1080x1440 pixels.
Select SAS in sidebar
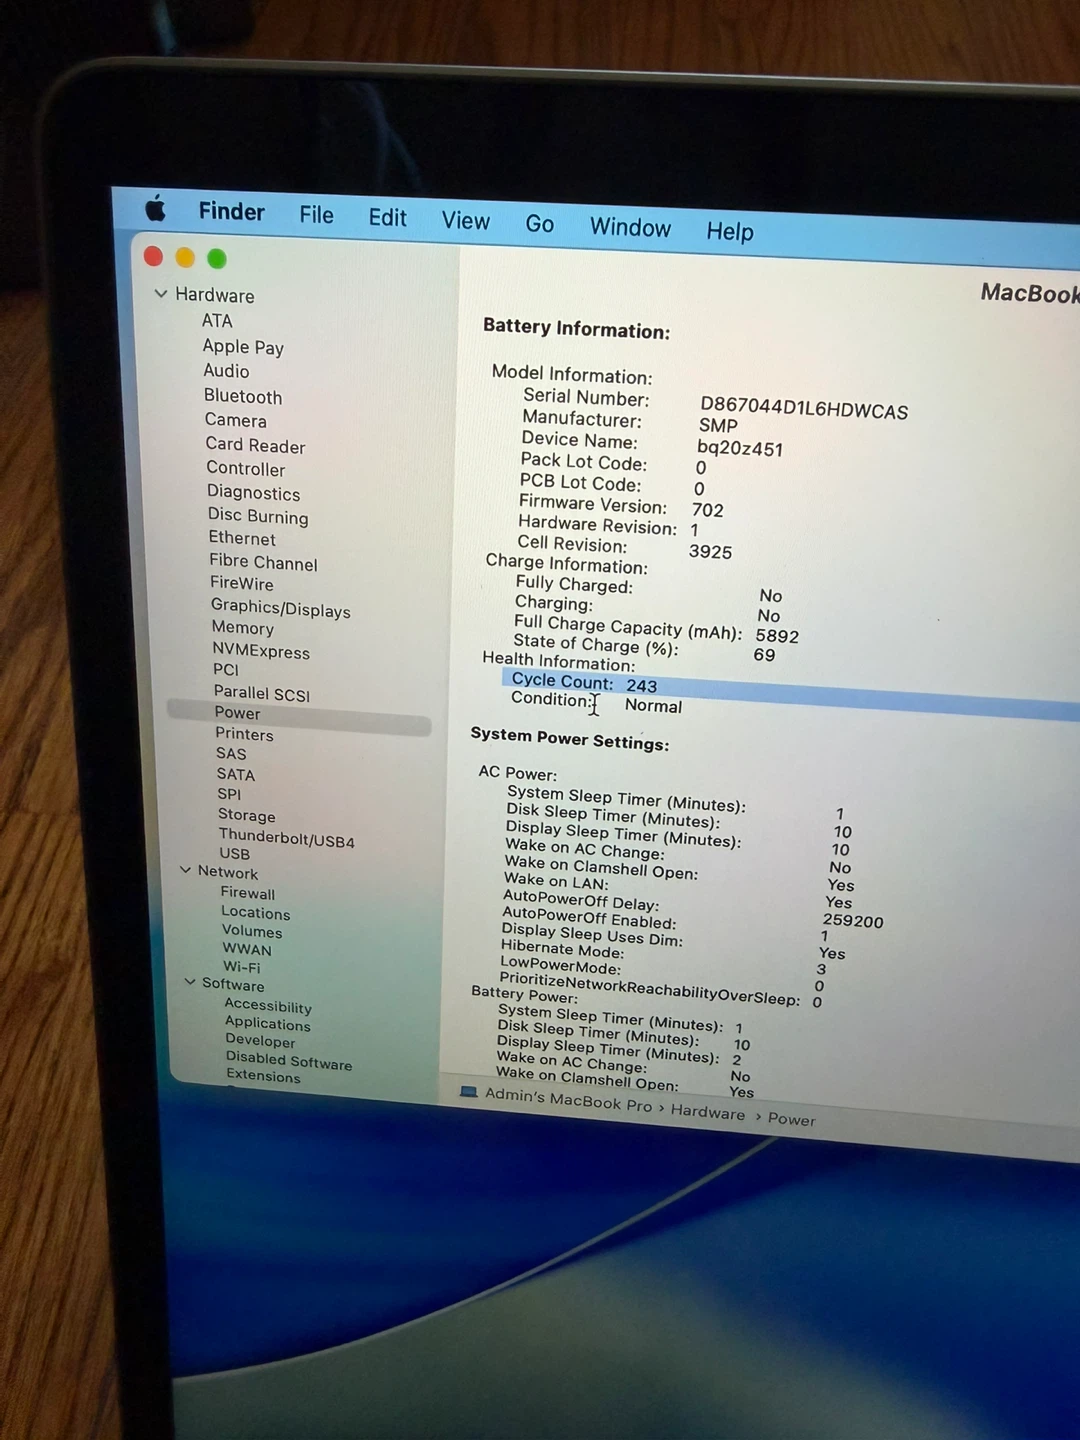[231, 754]
